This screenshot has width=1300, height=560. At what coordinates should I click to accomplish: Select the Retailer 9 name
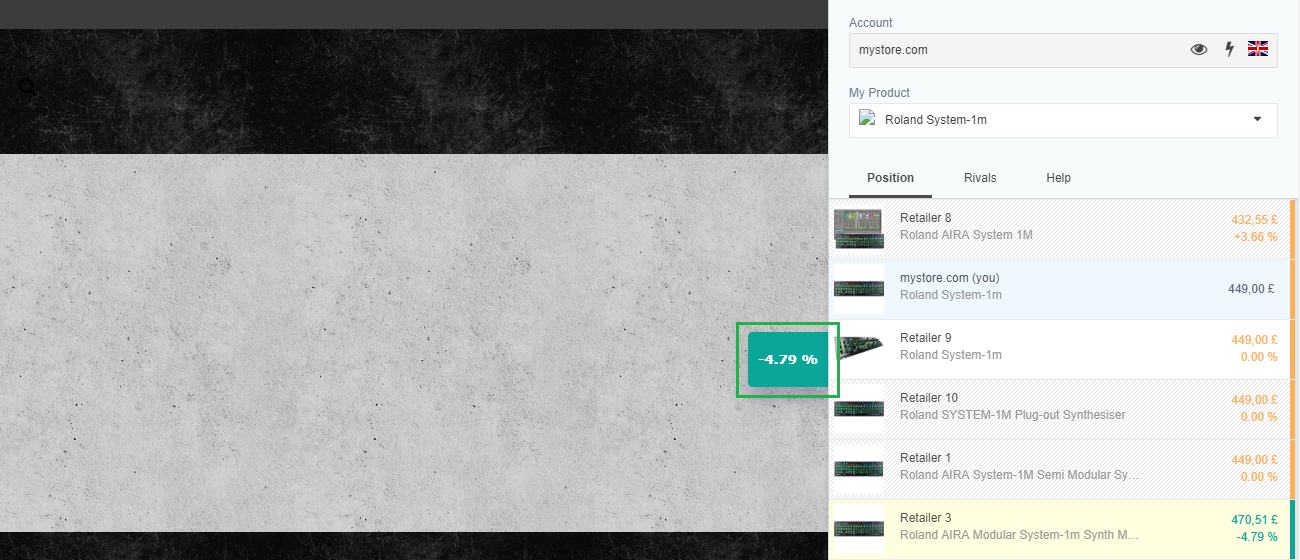(x=926, y=338)
